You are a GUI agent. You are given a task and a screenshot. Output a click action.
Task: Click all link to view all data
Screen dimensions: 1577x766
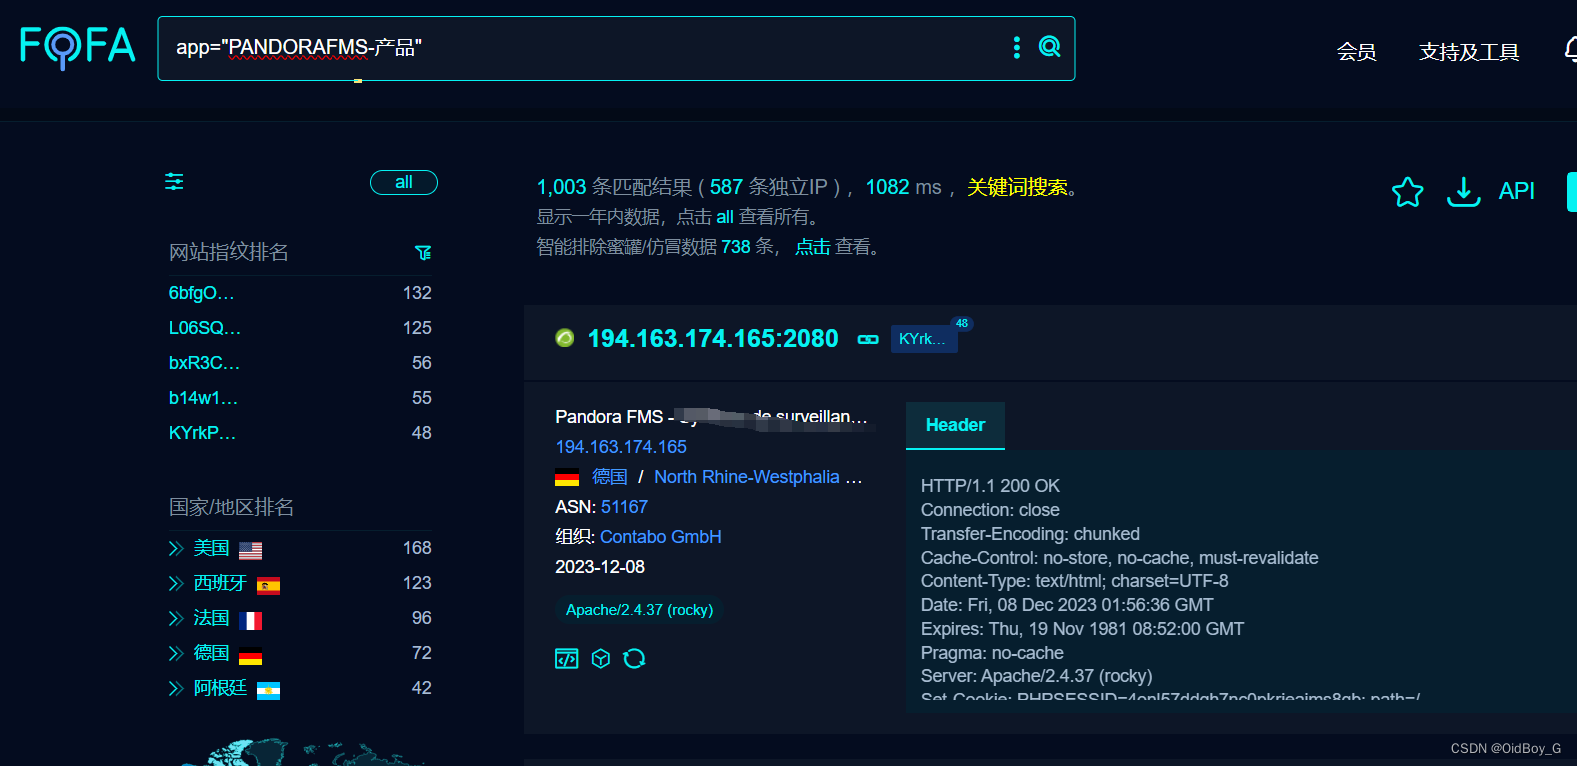(725, 217)
